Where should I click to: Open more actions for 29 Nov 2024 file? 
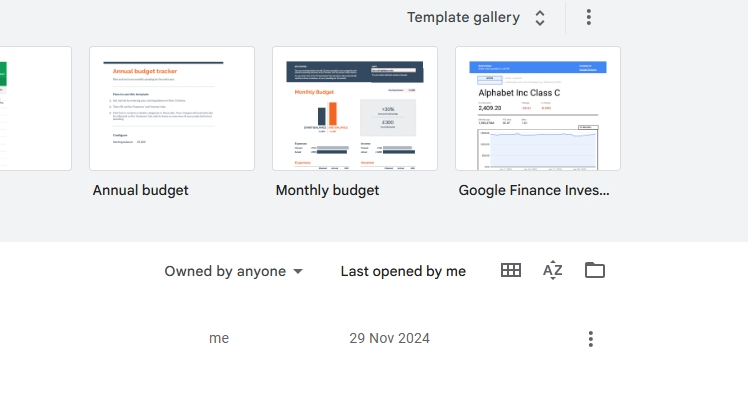(591, 339)
